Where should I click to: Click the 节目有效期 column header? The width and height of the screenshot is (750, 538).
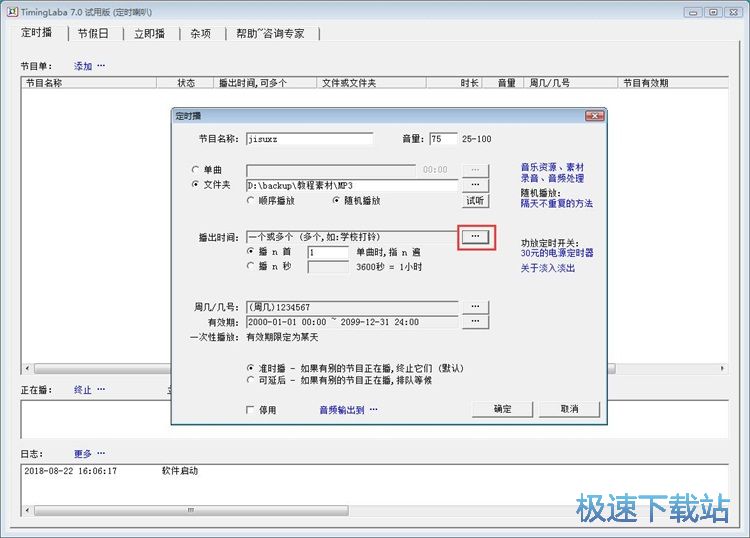coord(673,83)
